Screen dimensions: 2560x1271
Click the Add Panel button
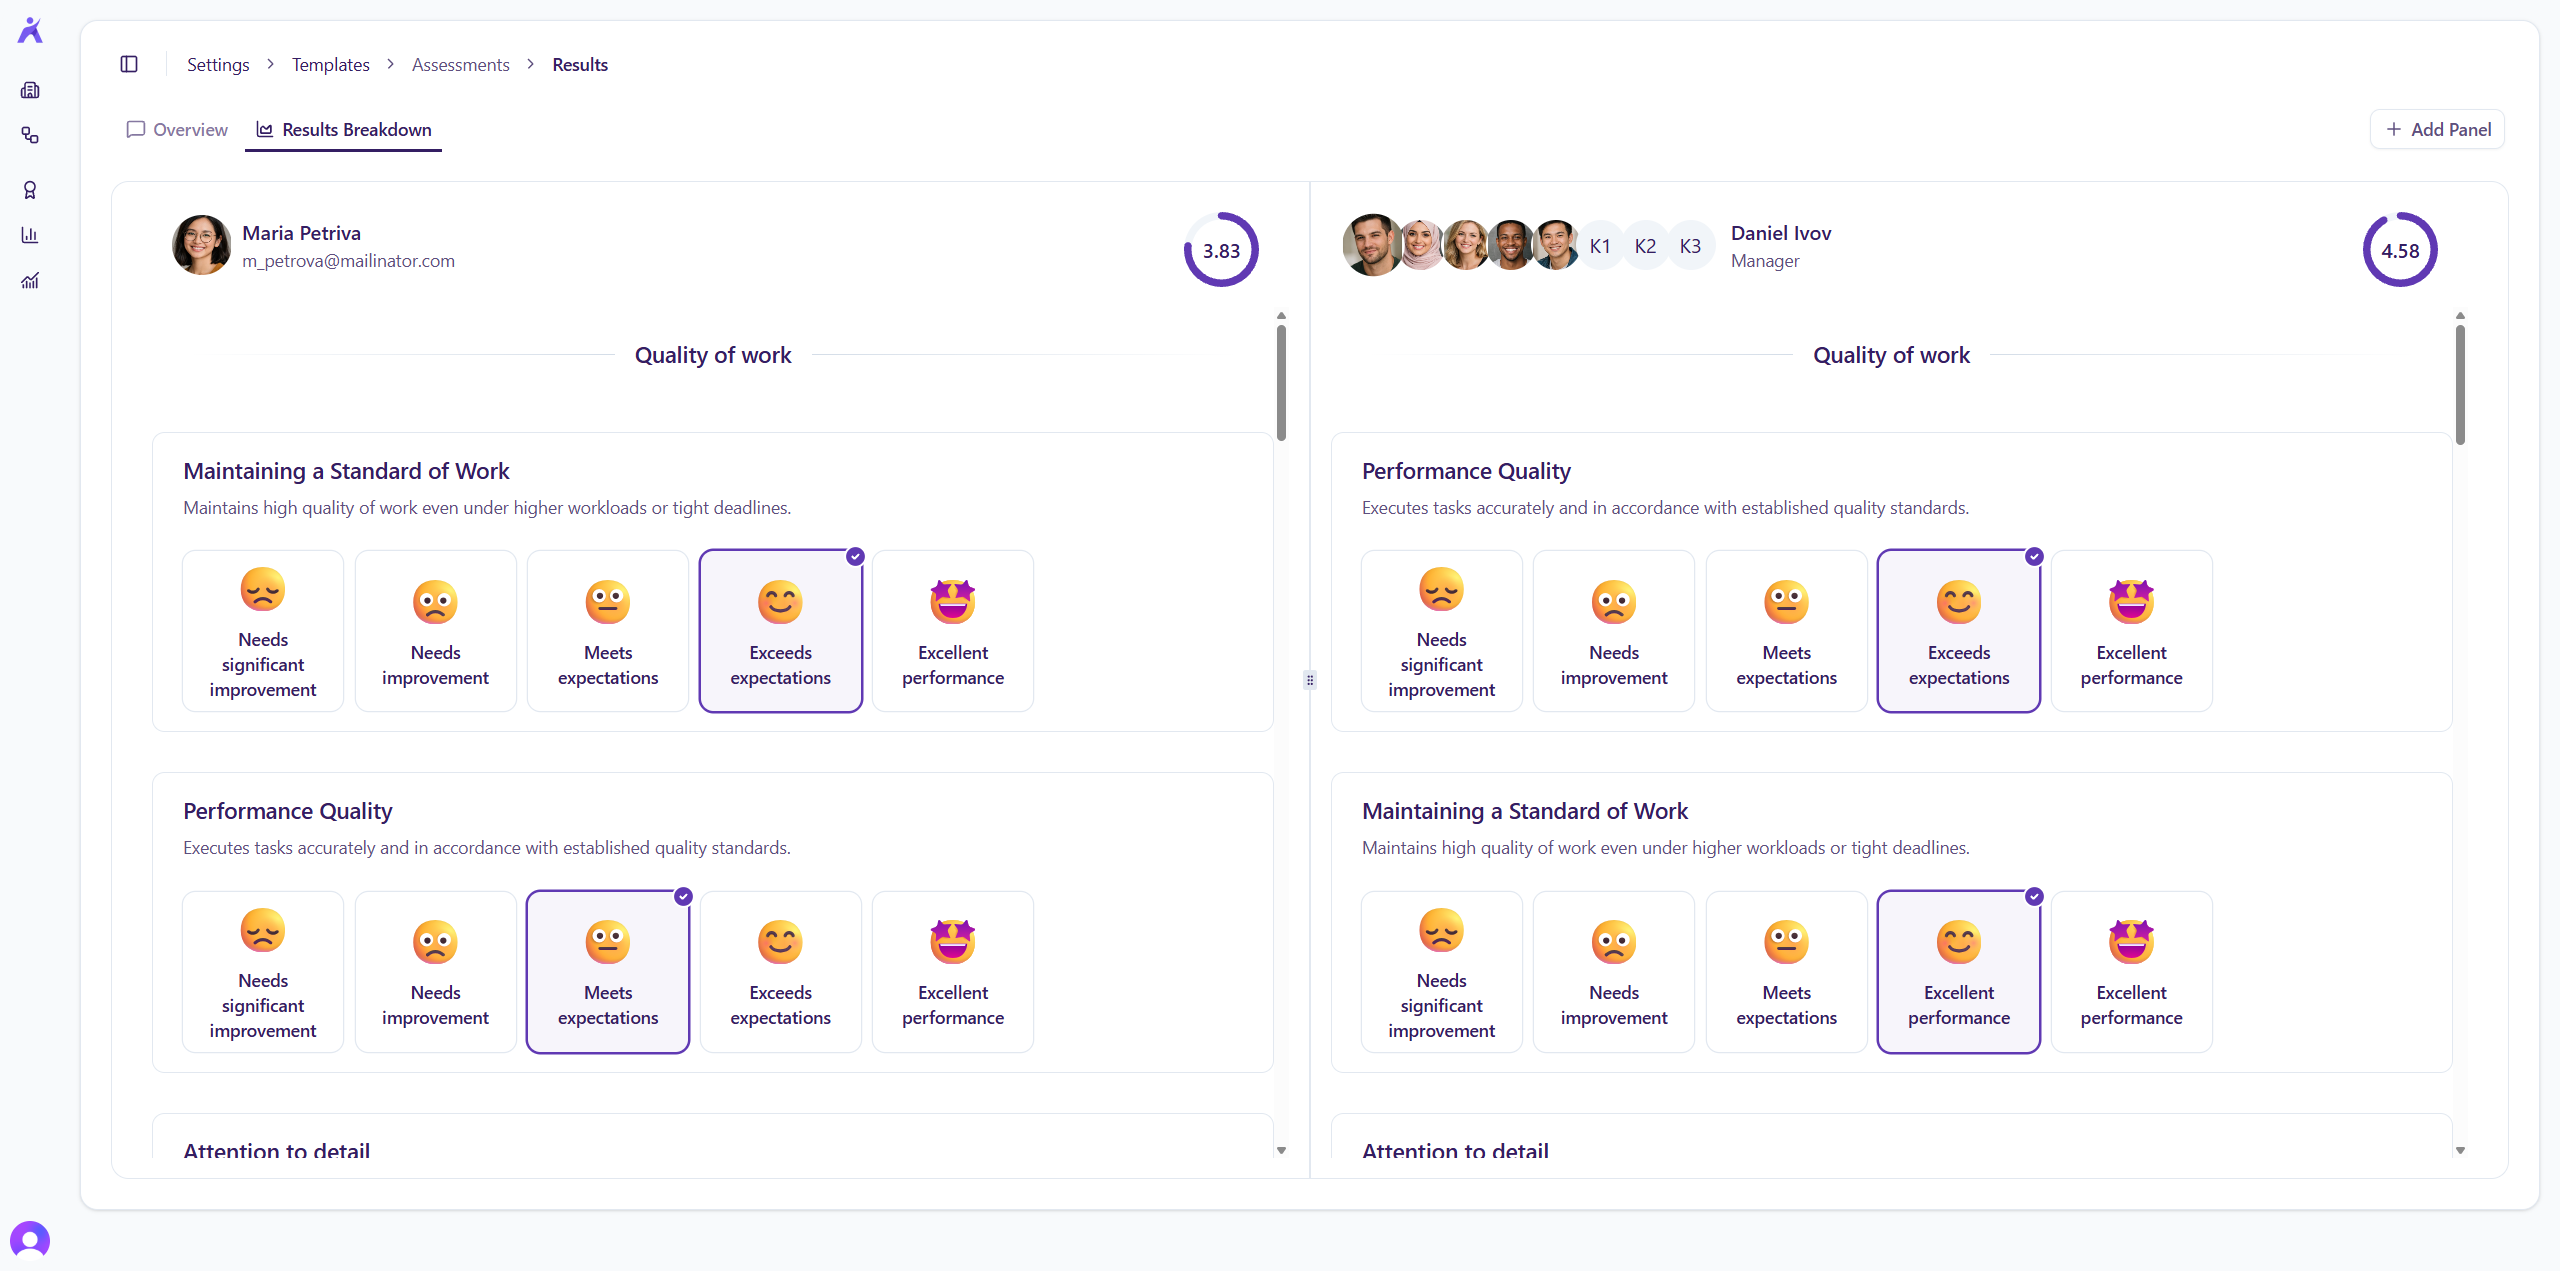point(2437,129)
